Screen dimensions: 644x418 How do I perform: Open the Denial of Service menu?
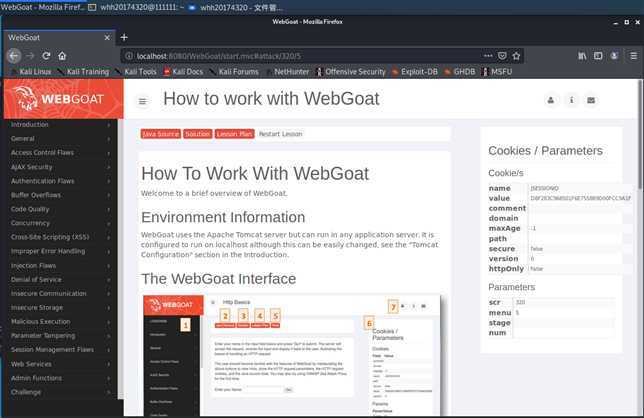60,280
